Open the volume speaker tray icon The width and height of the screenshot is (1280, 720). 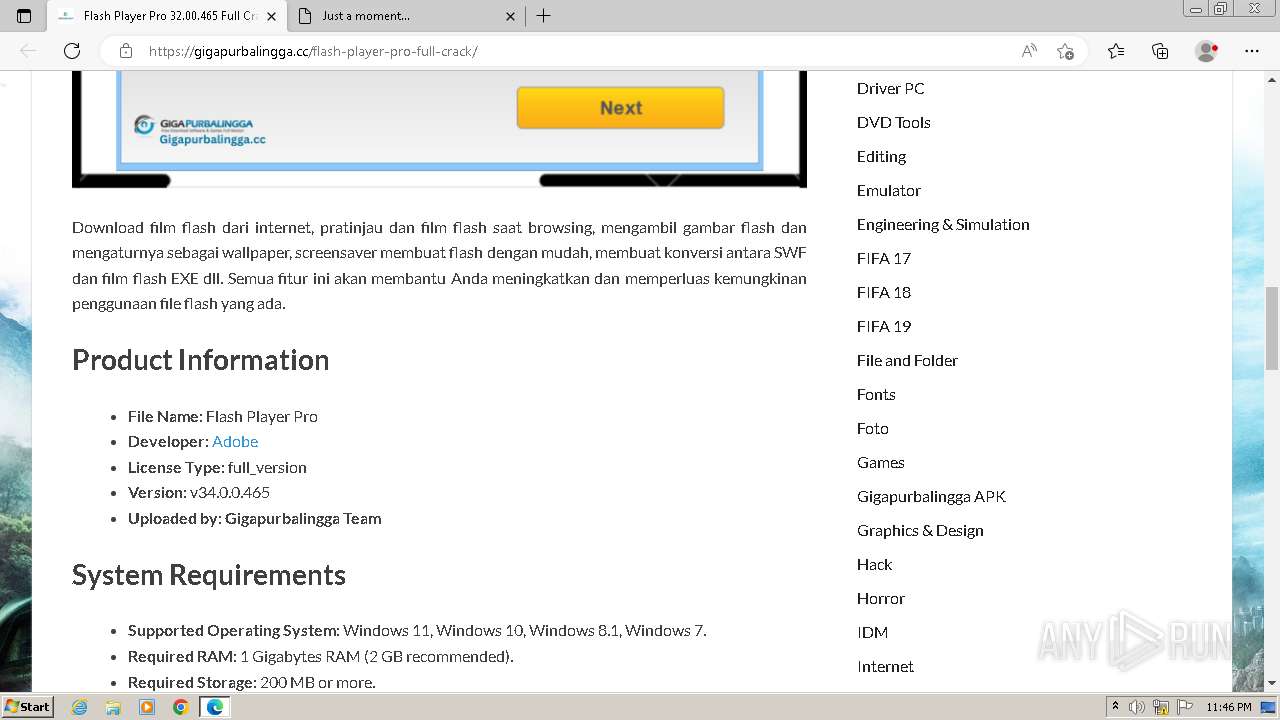click(1137, 707)
